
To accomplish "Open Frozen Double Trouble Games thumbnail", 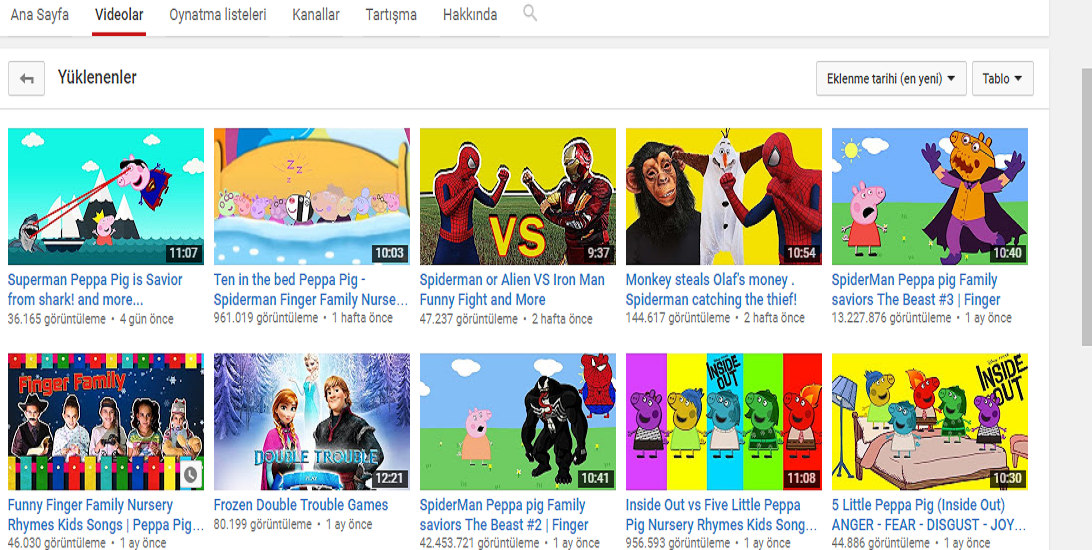I will (x=312, y=422).
